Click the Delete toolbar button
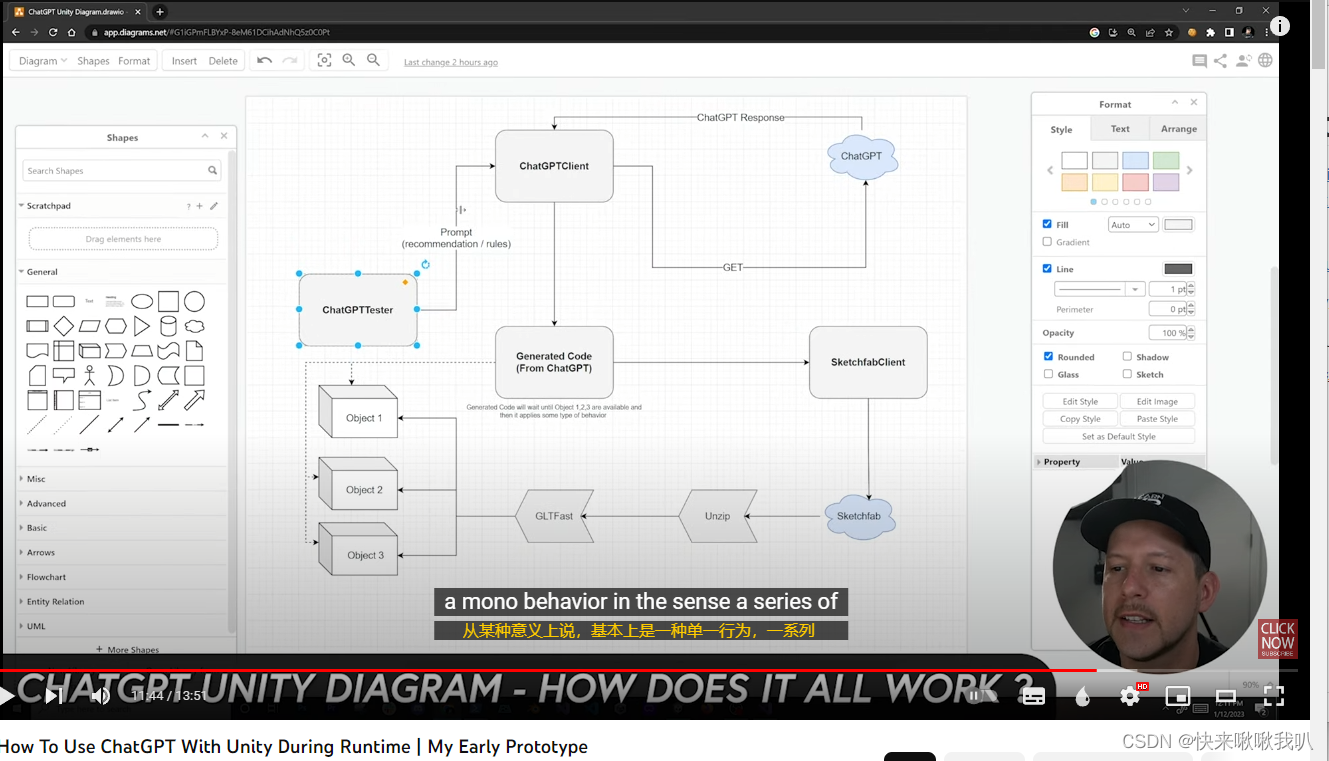The image size is (1329, 761). tap(223, 61)
